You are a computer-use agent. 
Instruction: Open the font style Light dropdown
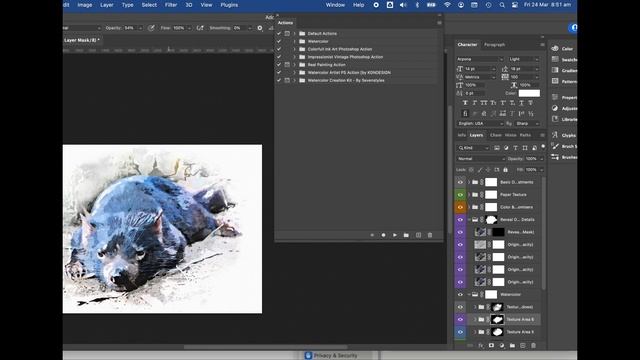(x=524, y=59)
